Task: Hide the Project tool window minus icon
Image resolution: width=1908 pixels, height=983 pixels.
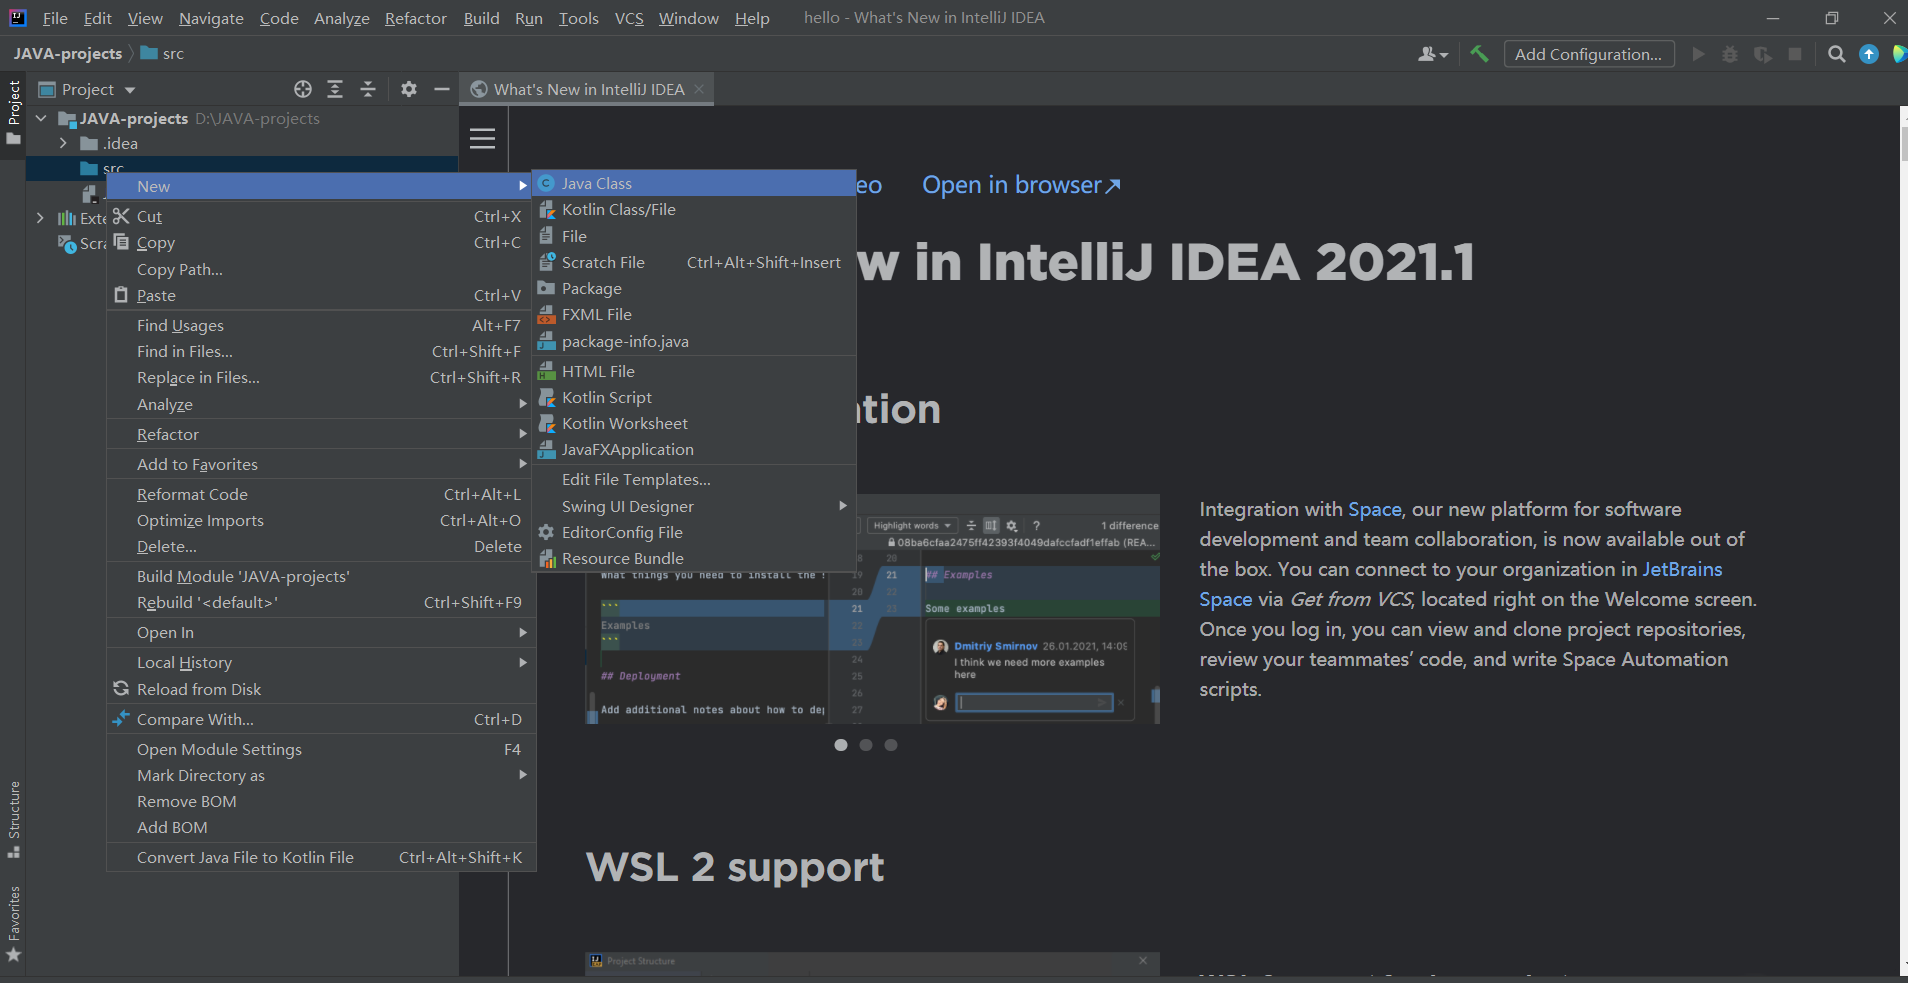Action: point(442,89)
